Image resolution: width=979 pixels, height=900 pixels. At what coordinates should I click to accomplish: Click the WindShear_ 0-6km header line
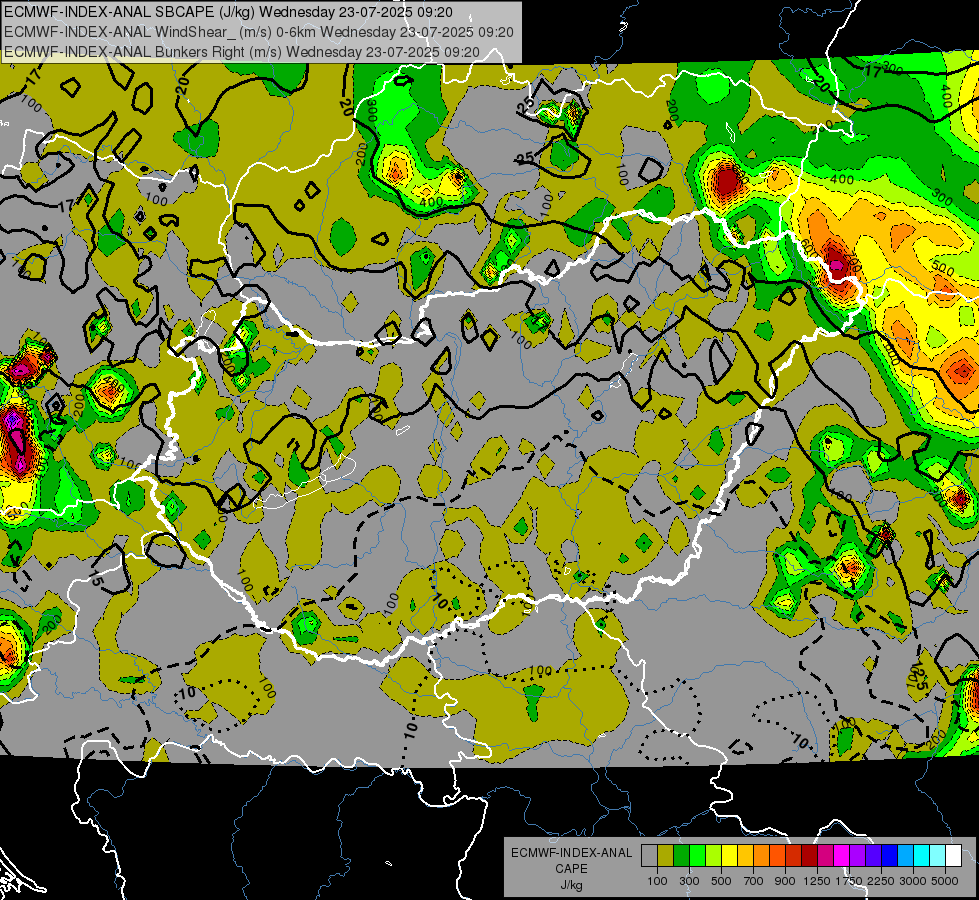(x=258, y=32)
